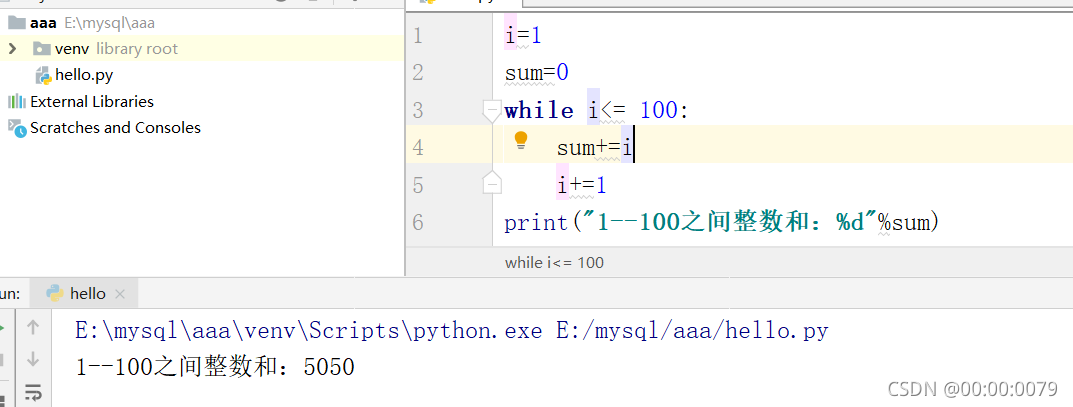
Task: Toggle soft-wrap in the Run console
Action: point(33,393)
